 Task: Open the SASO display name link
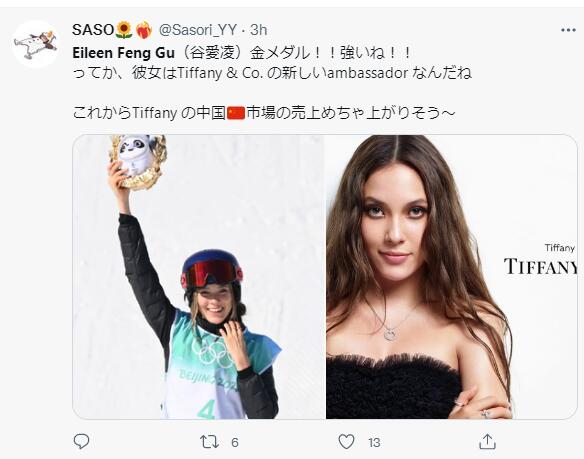click(x=93, y=30)
